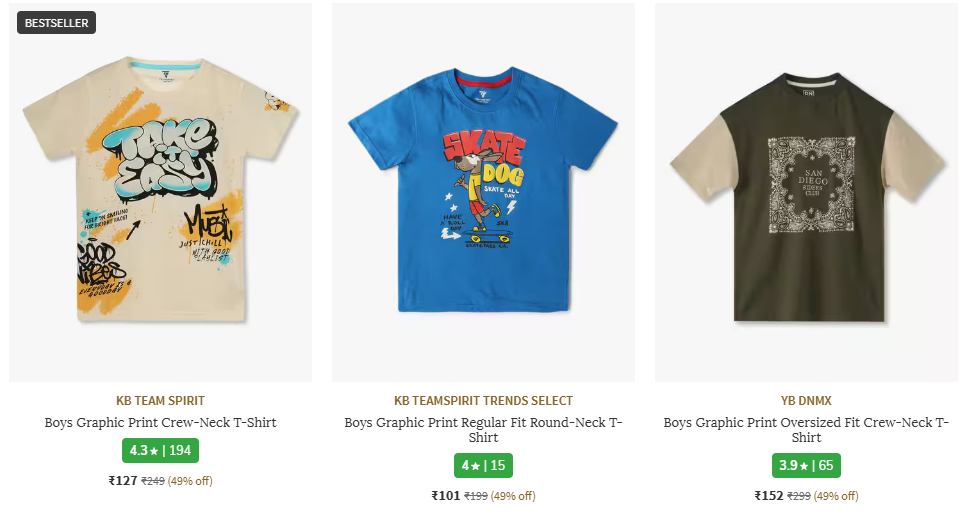Open Boys Graphic Print Regular Fit Round-Neck title
Screen dimensions: 963x515
coord(483,430)
